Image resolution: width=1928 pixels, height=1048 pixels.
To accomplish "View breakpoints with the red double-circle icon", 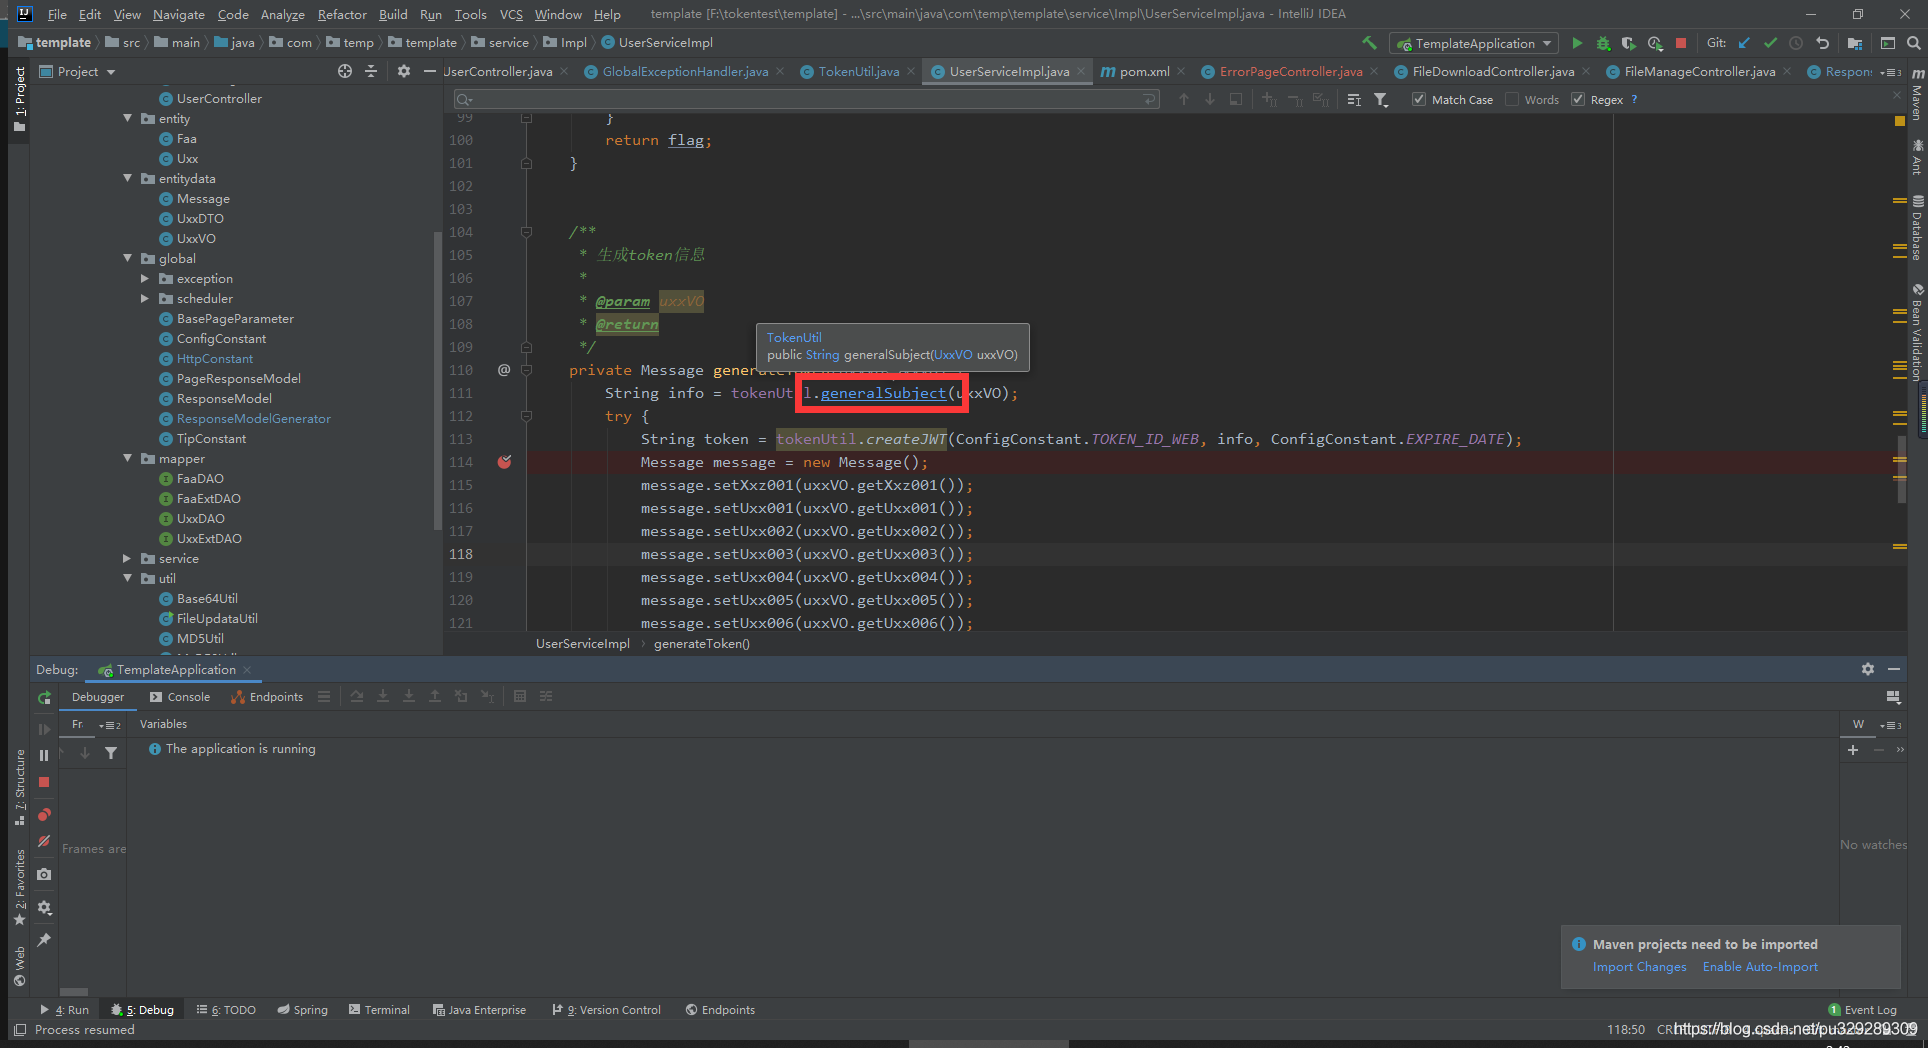I will (x=44, y=814).
